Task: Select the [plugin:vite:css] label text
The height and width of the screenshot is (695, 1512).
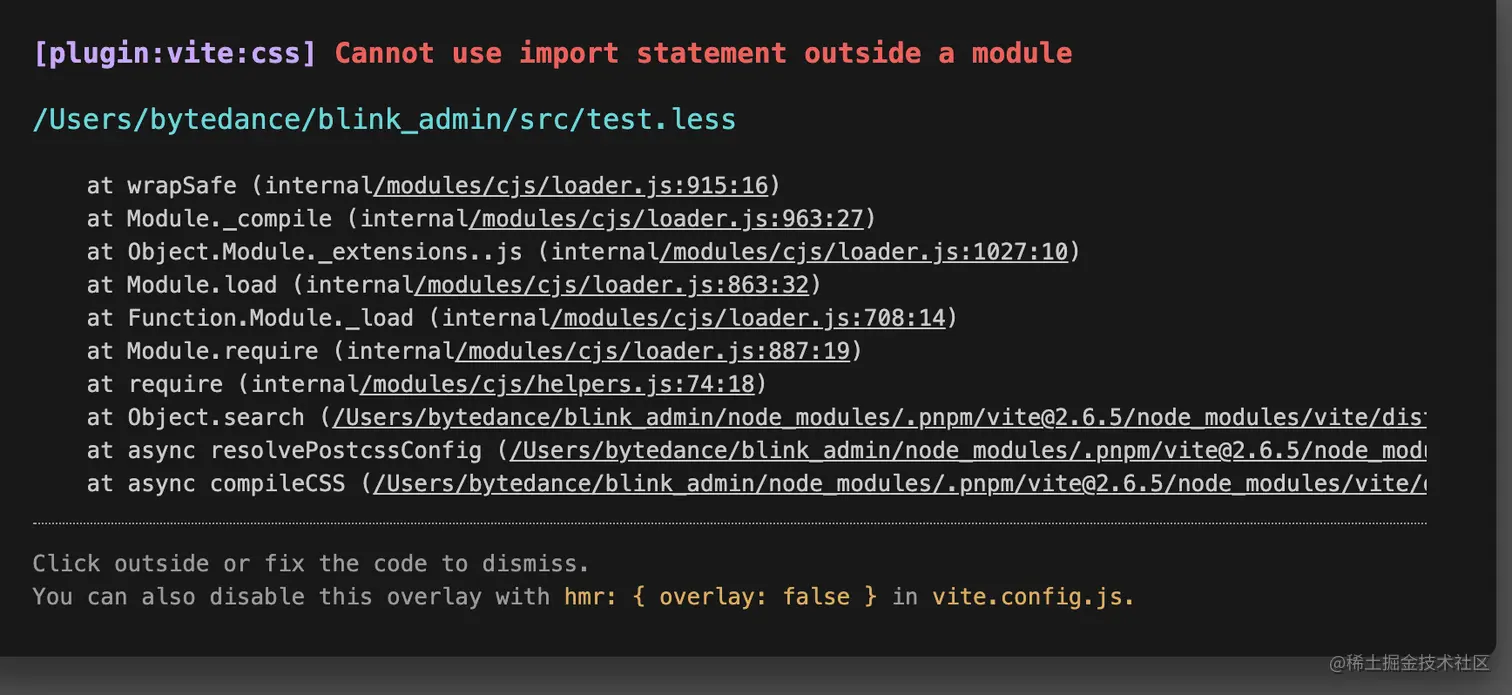Action: (175, 54)
